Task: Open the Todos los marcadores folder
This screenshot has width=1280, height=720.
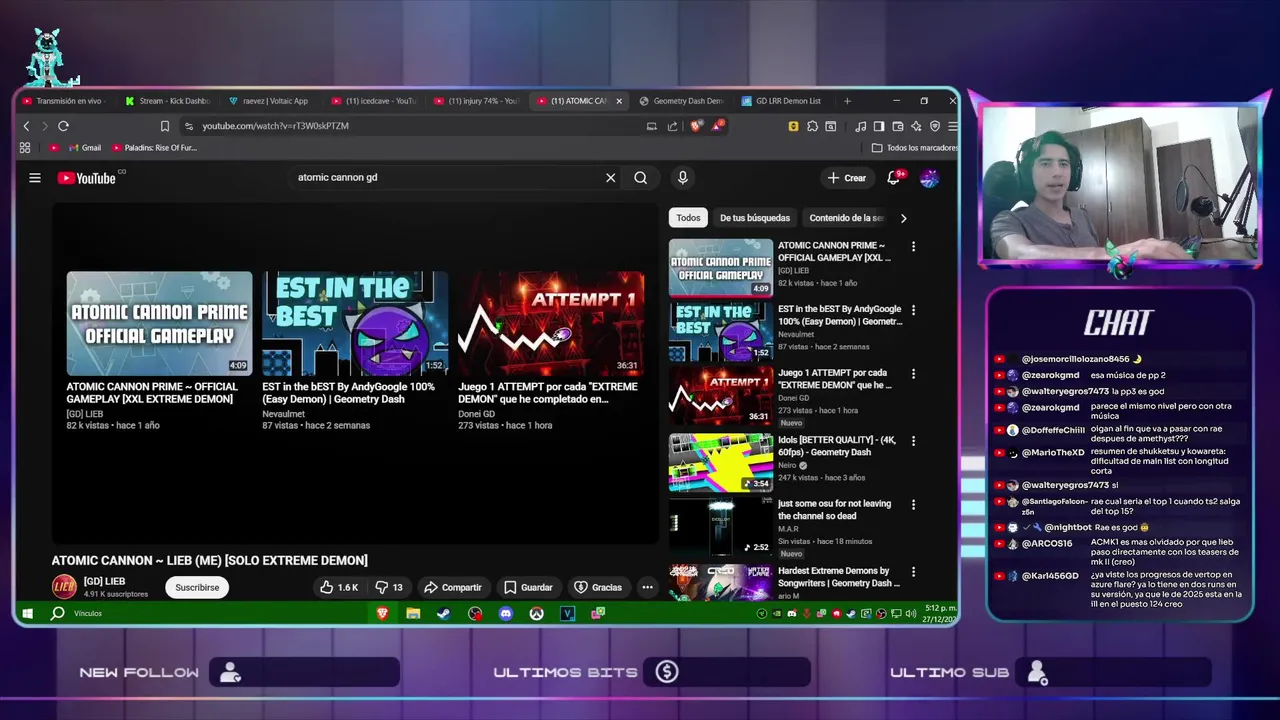Action: tap(915, 148)
